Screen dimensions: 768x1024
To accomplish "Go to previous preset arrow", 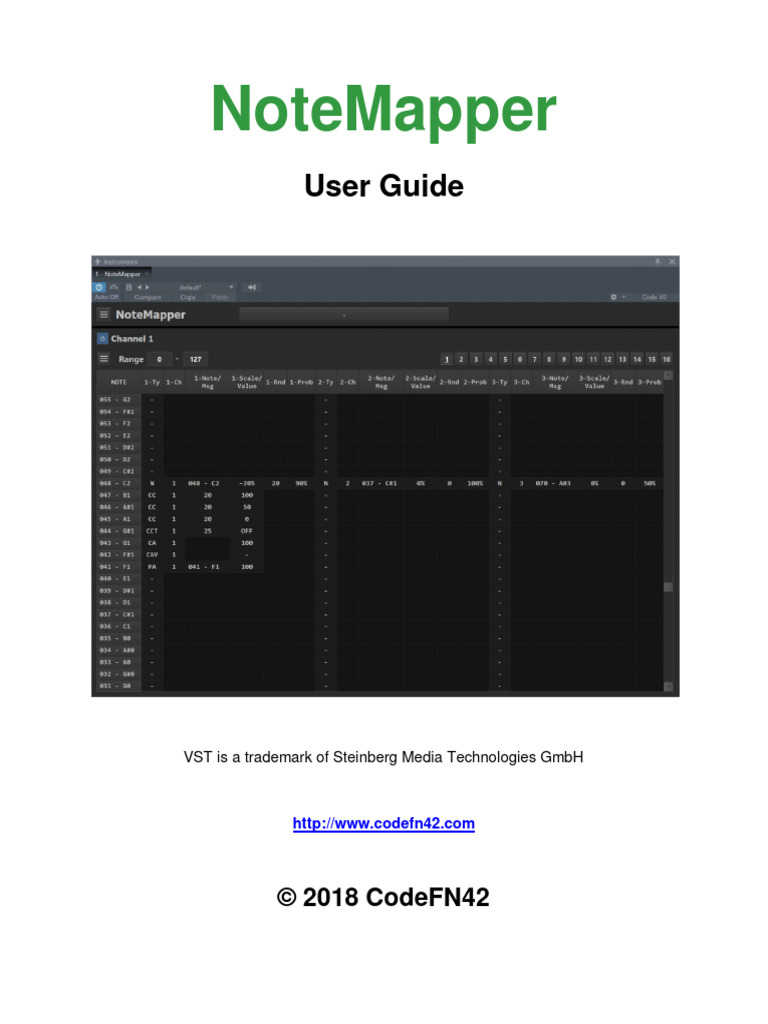I will click(139, 287).
